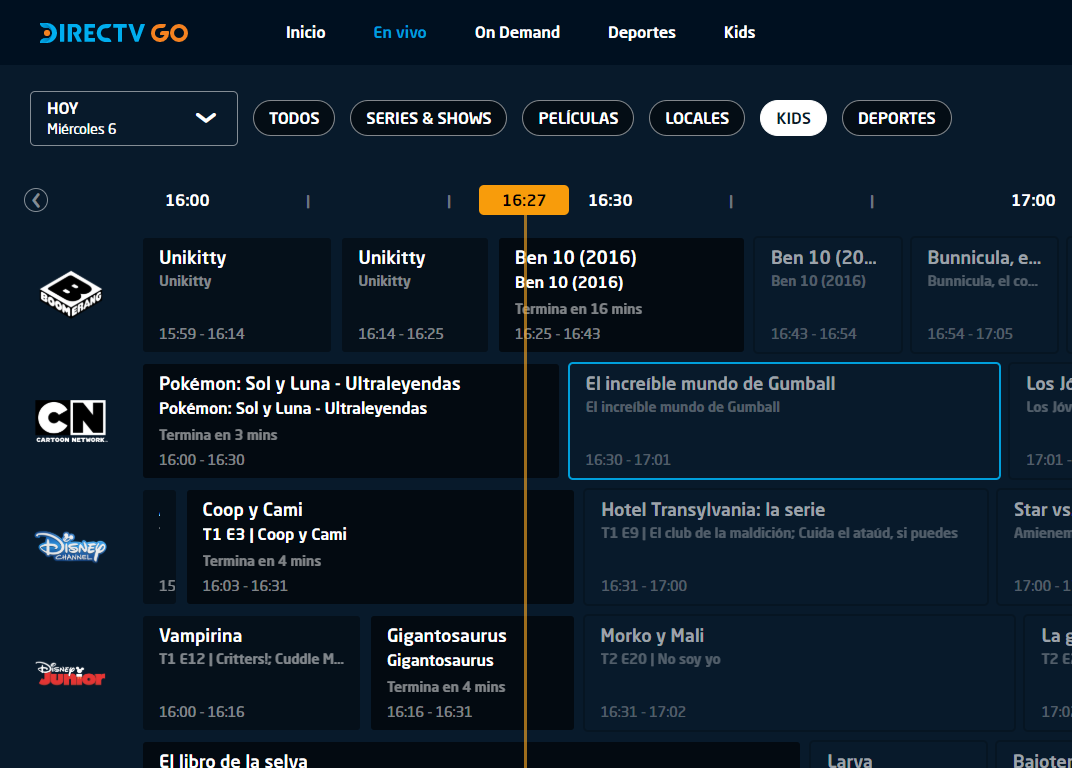
Task: Open Morko y Mali T2 E20
Action: [800, 673]
